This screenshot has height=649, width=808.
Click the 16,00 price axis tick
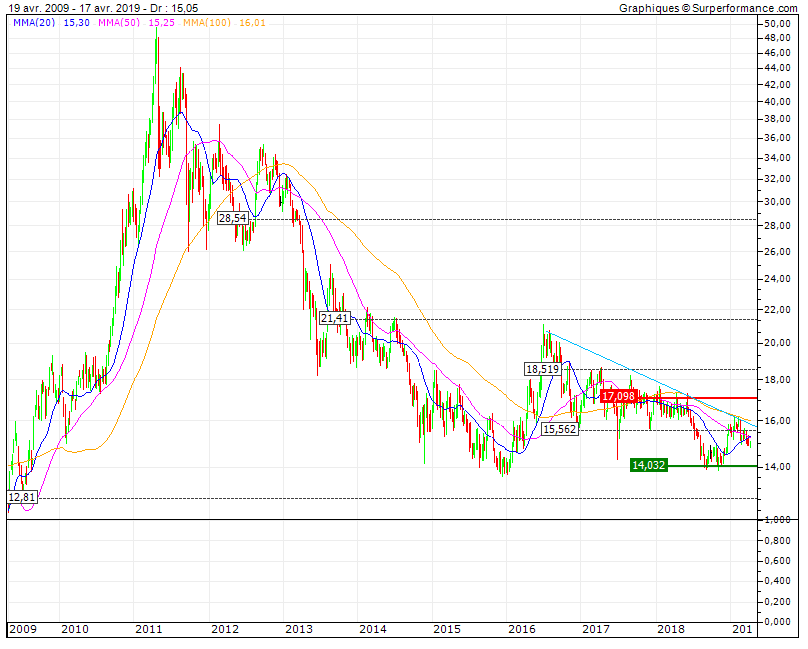(777, 420)
